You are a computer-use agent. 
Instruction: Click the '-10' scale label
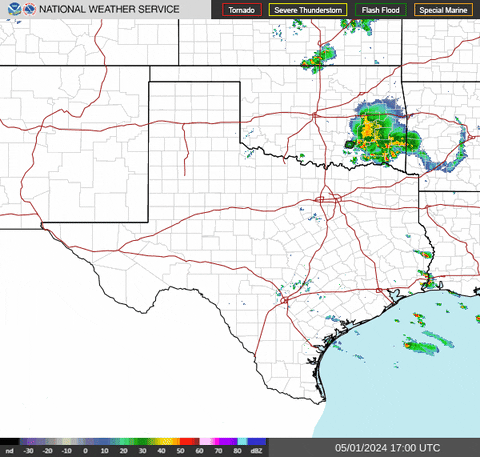tap(66, 451)
